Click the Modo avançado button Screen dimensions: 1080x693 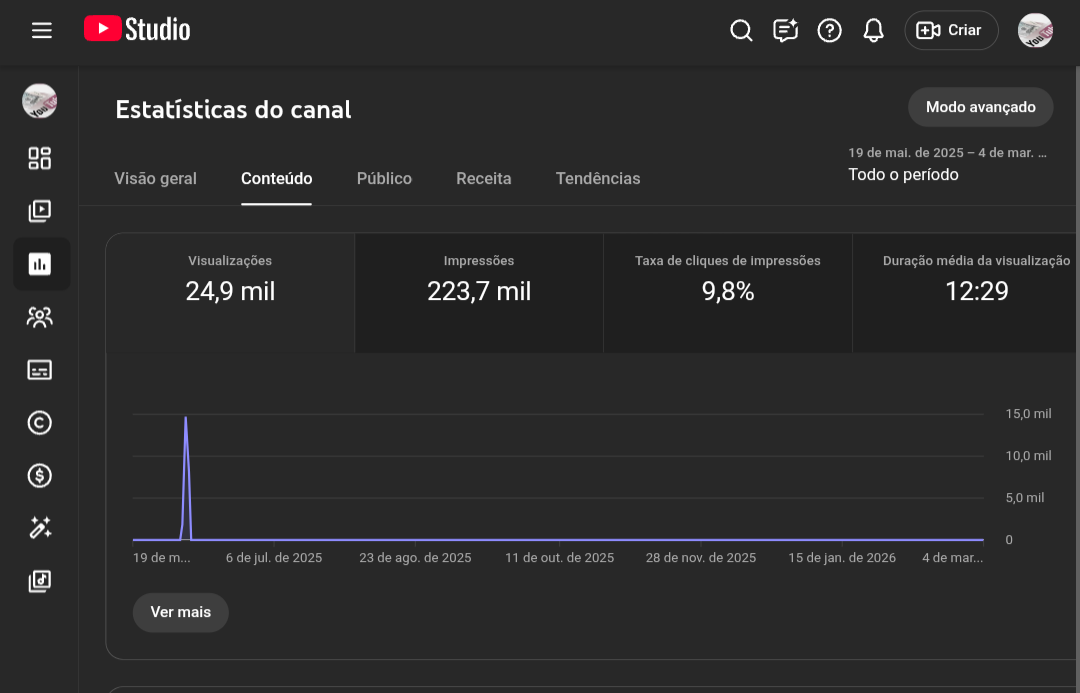click(980, 107)
